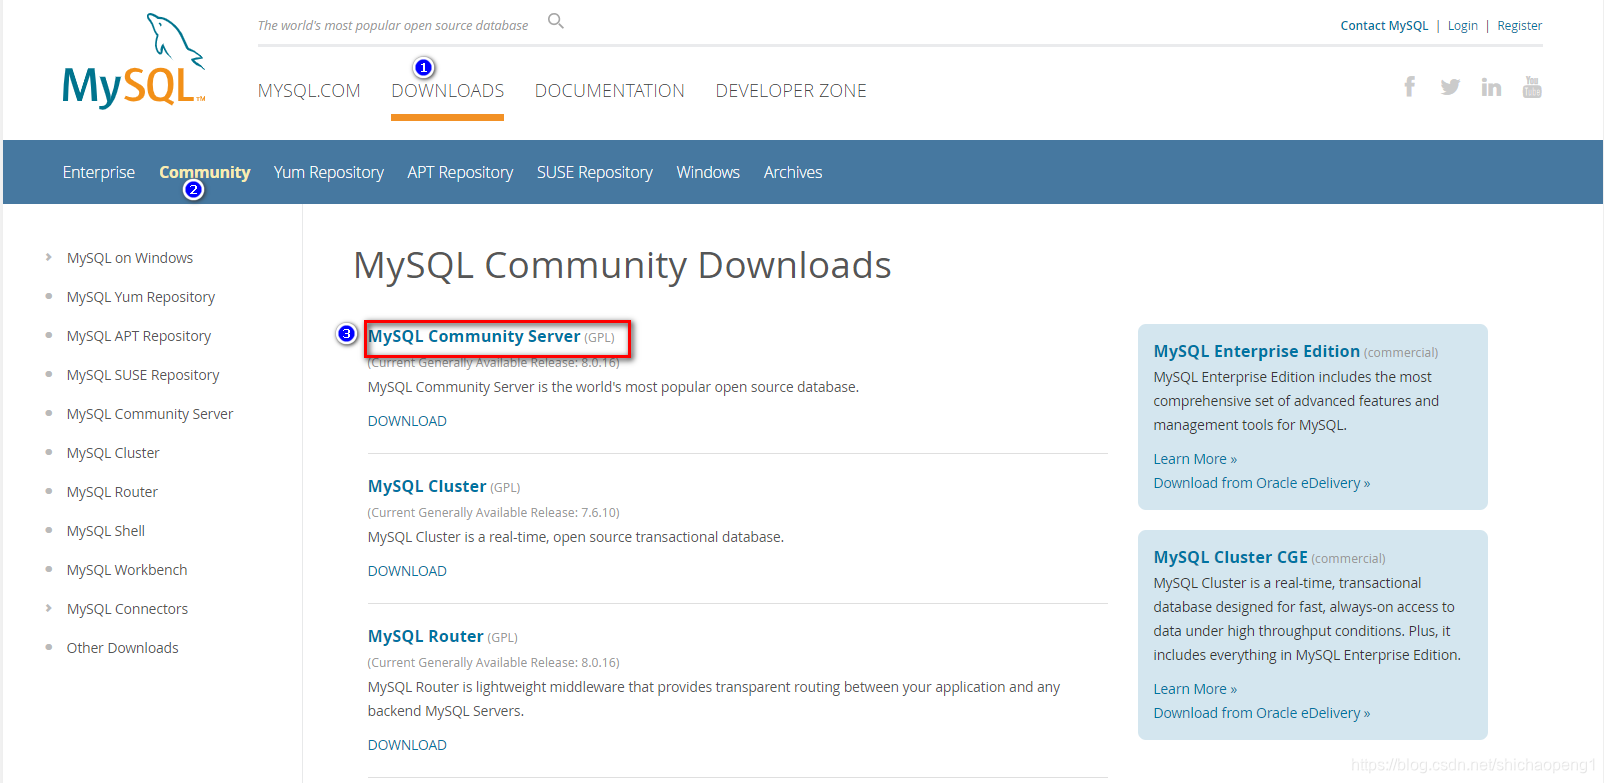The height and width of the screenshot is (783, 1604).
Task: Open MySQL's Twitter page icon
Action: pos(1450,87)
